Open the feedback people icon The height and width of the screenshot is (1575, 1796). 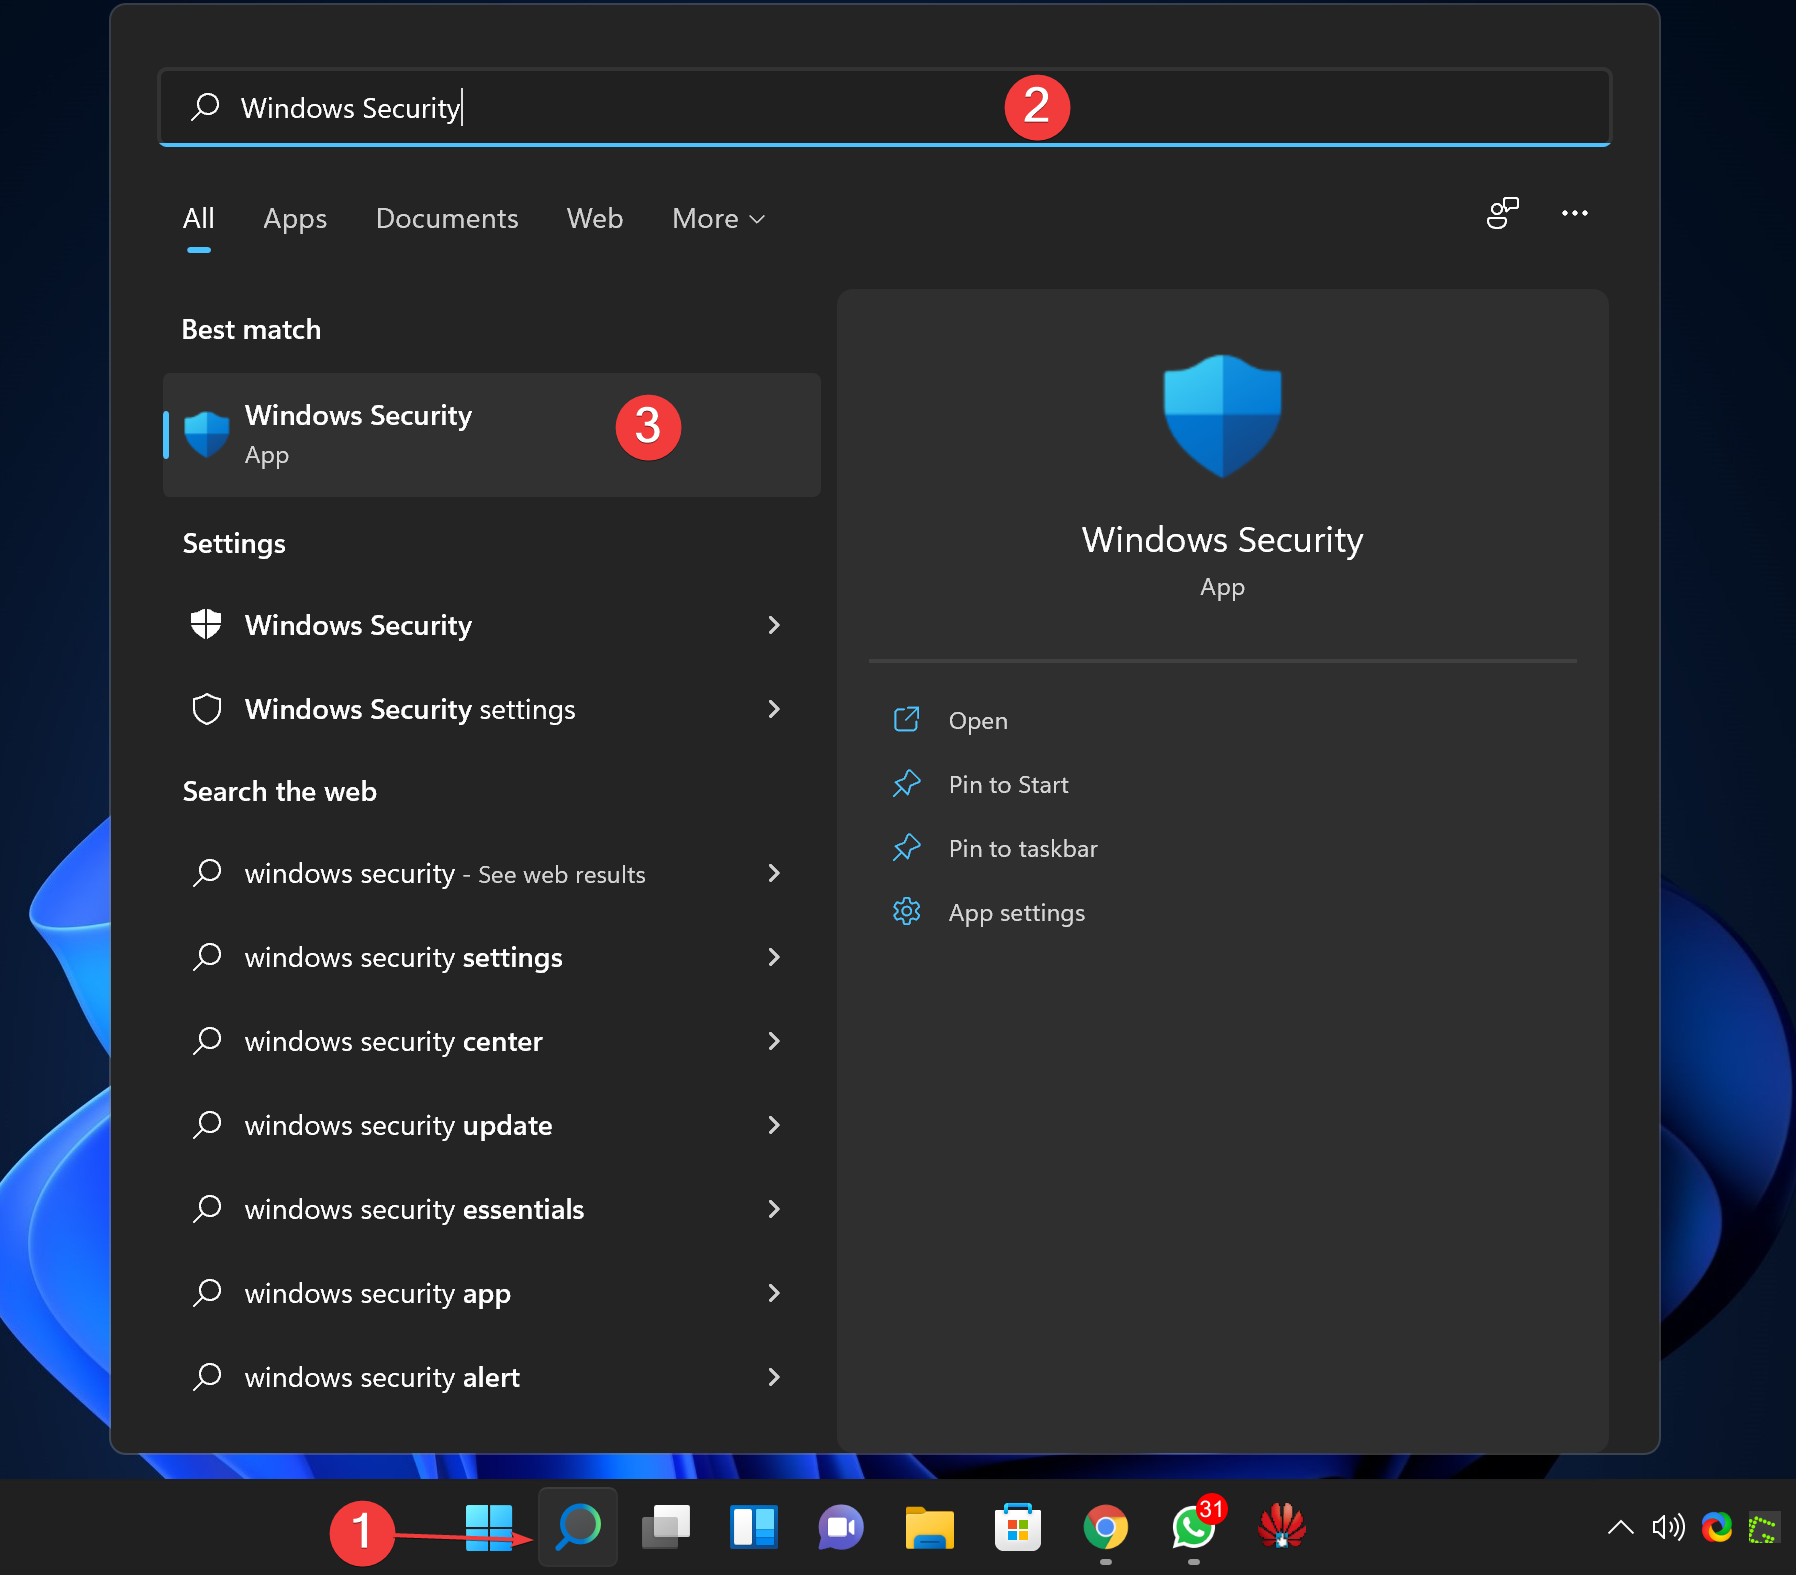(1502, 213)
